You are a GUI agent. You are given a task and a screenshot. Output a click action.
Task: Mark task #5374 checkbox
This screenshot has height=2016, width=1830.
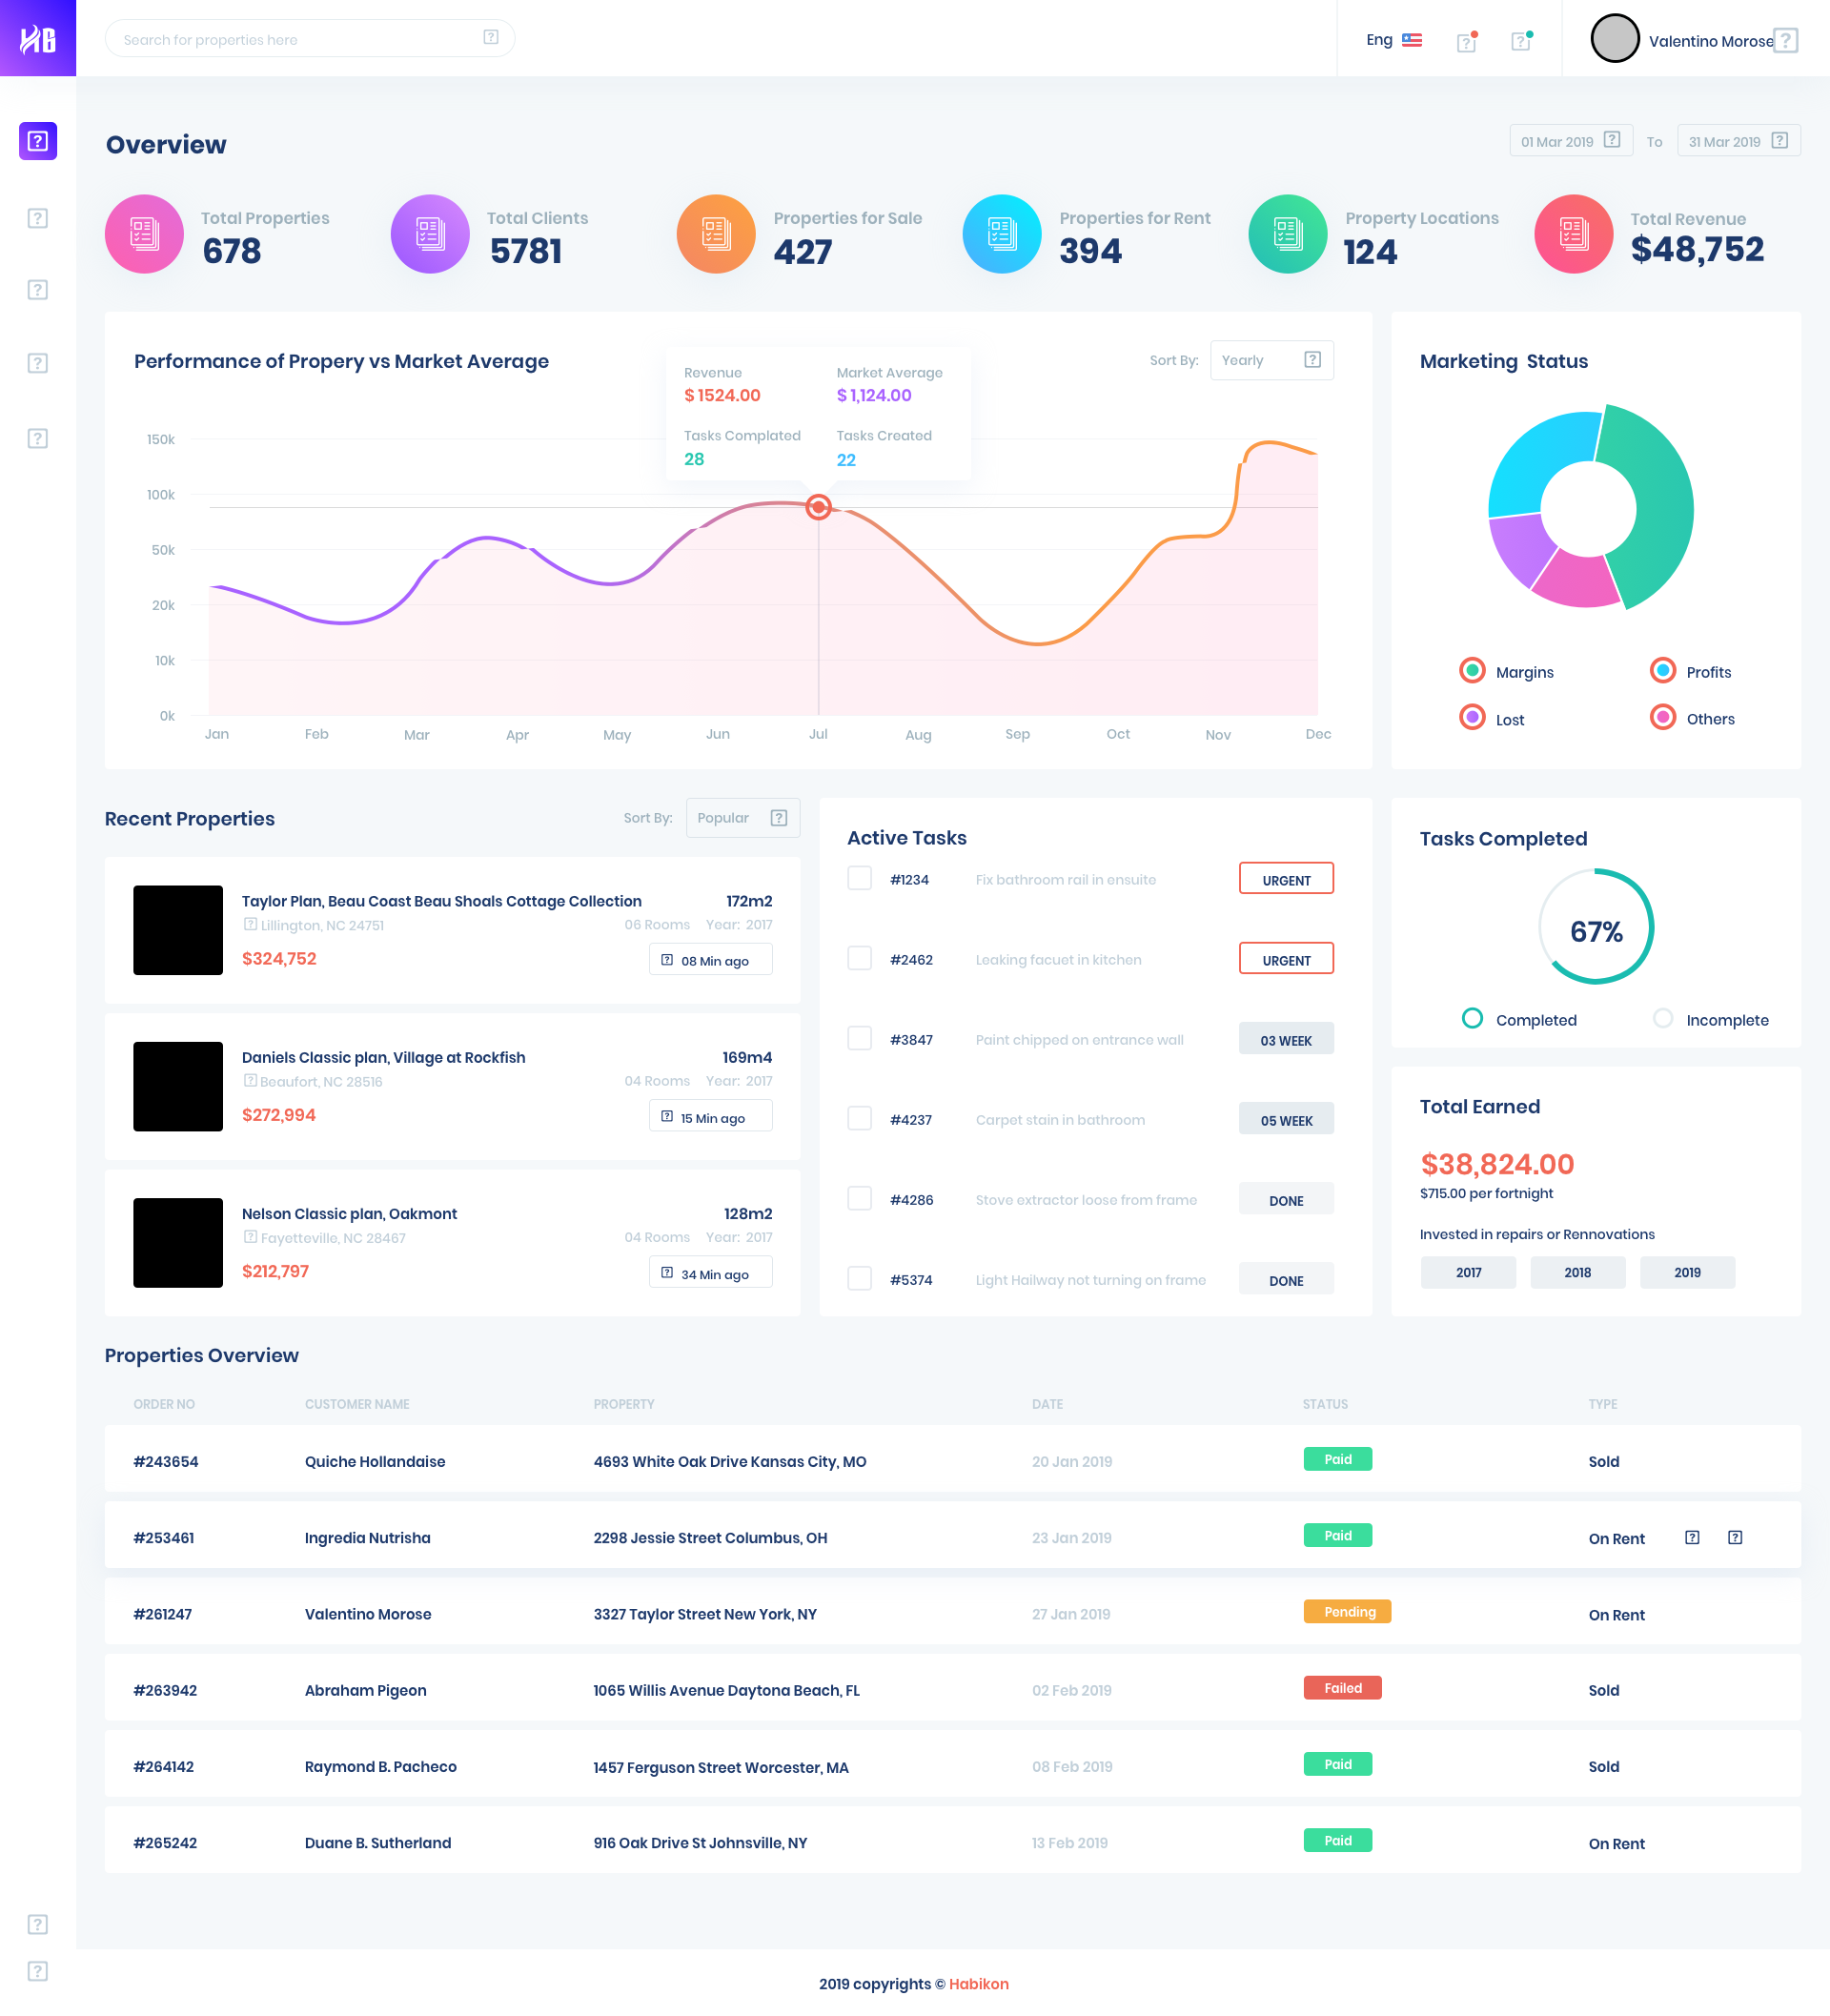point(859,1278)
